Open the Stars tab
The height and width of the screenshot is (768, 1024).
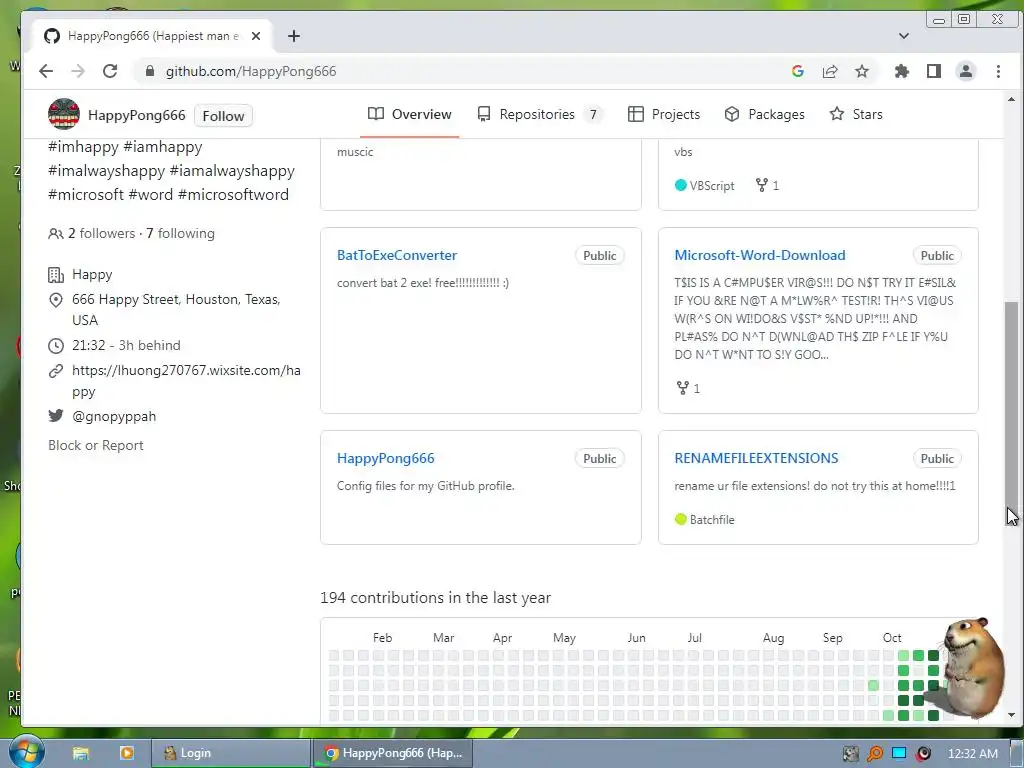(856, 114)
